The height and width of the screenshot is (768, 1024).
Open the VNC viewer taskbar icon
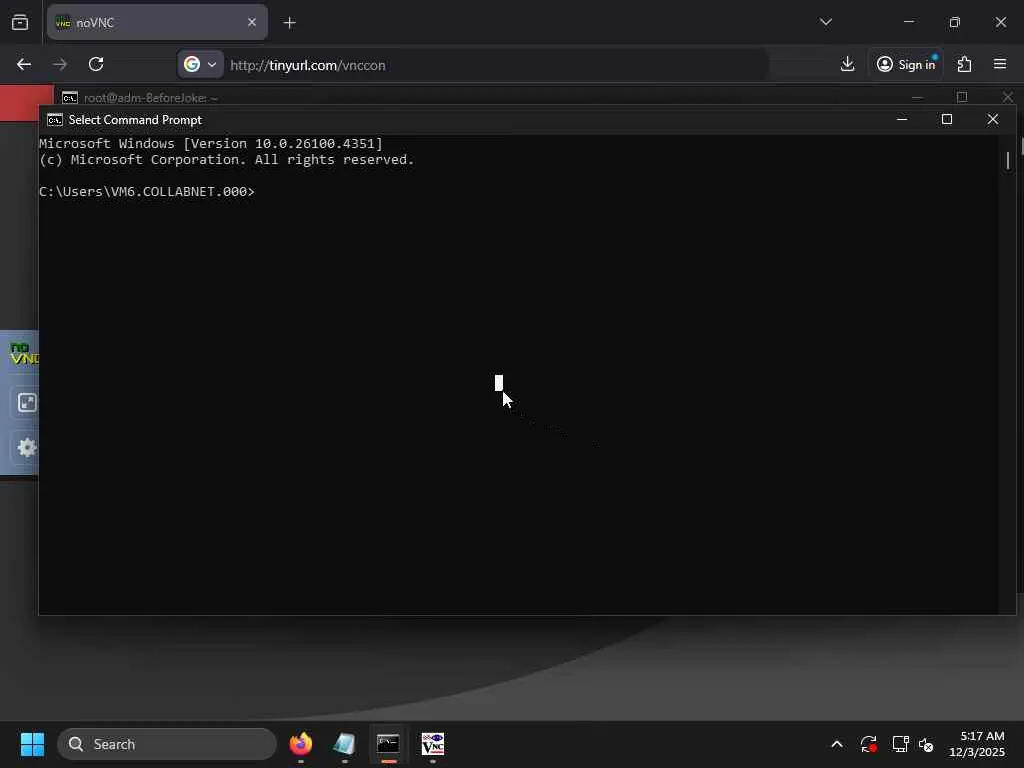pyautogui.click(x=432, y=744)
